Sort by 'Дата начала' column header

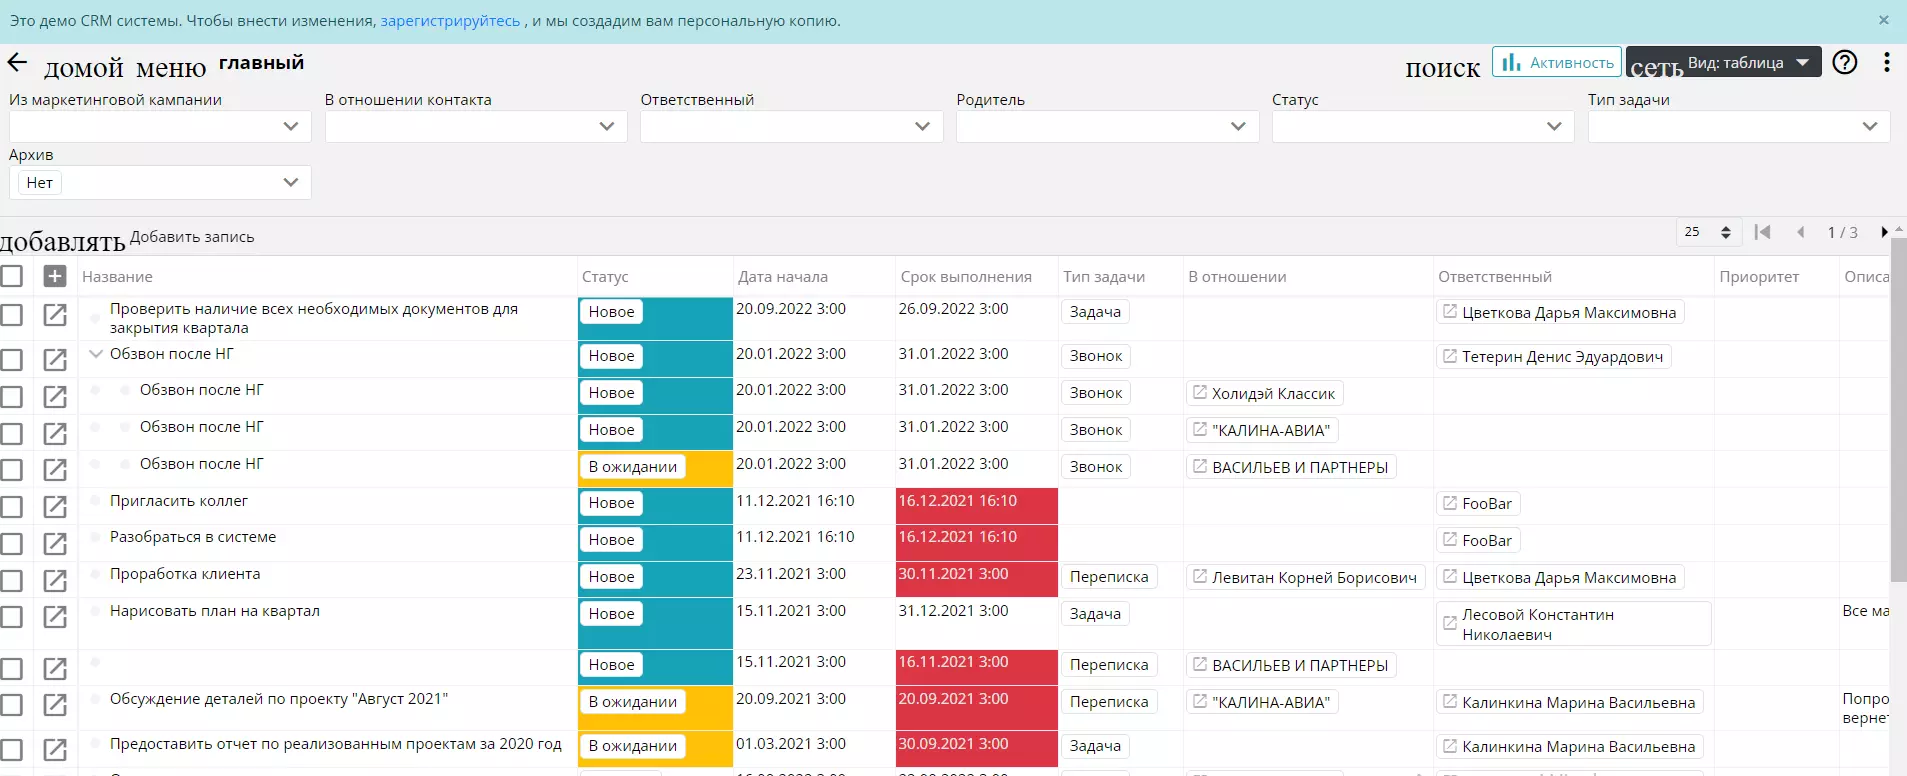pos(783,277)
